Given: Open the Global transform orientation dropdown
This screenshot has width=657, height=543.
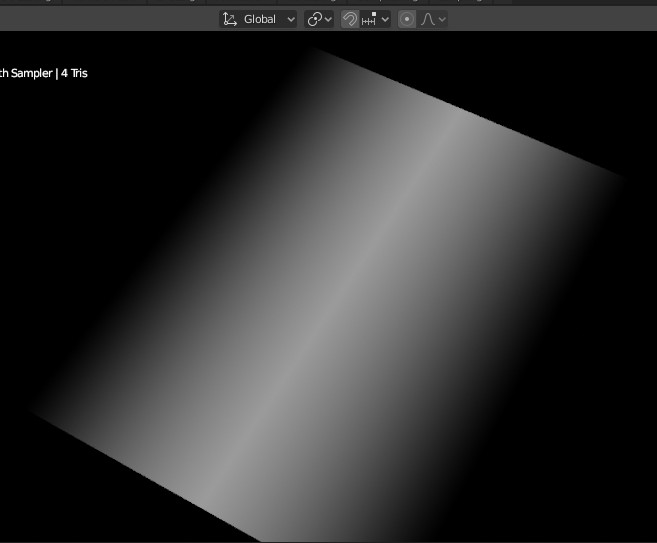Looking at the screenshot, I should point(290,19).
